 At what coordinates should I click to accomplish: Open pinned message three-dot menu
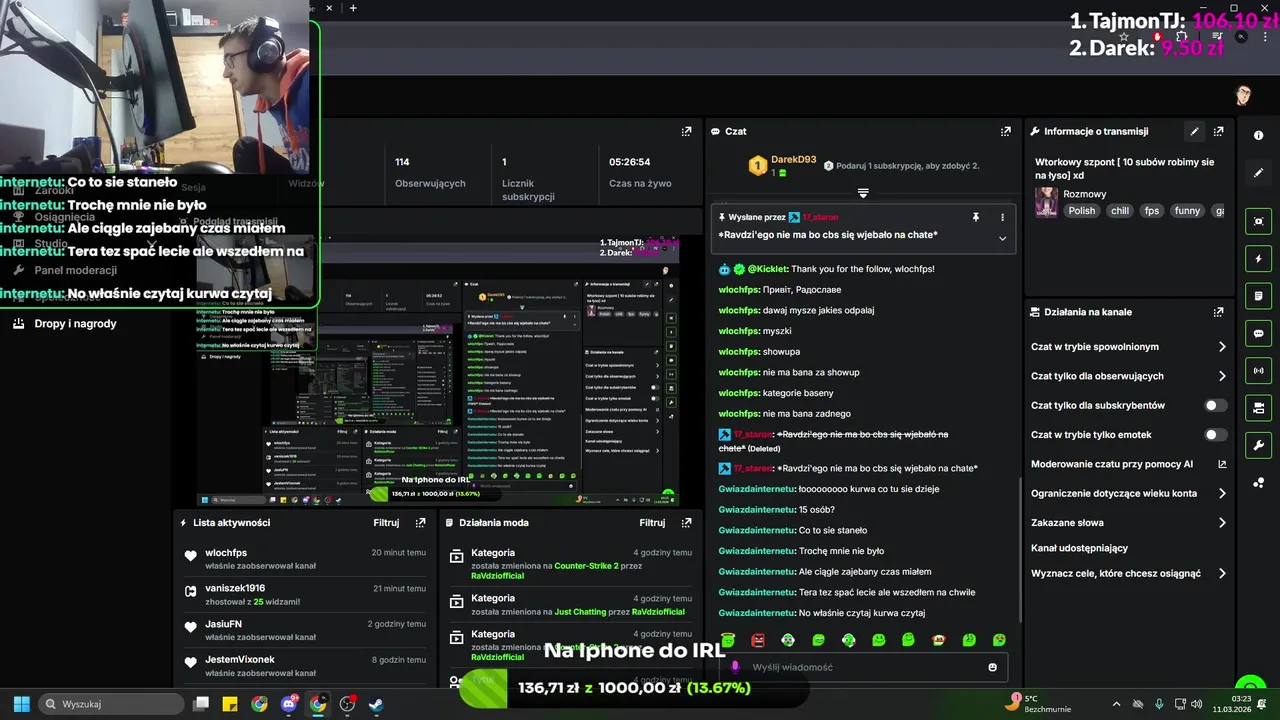1002,217
